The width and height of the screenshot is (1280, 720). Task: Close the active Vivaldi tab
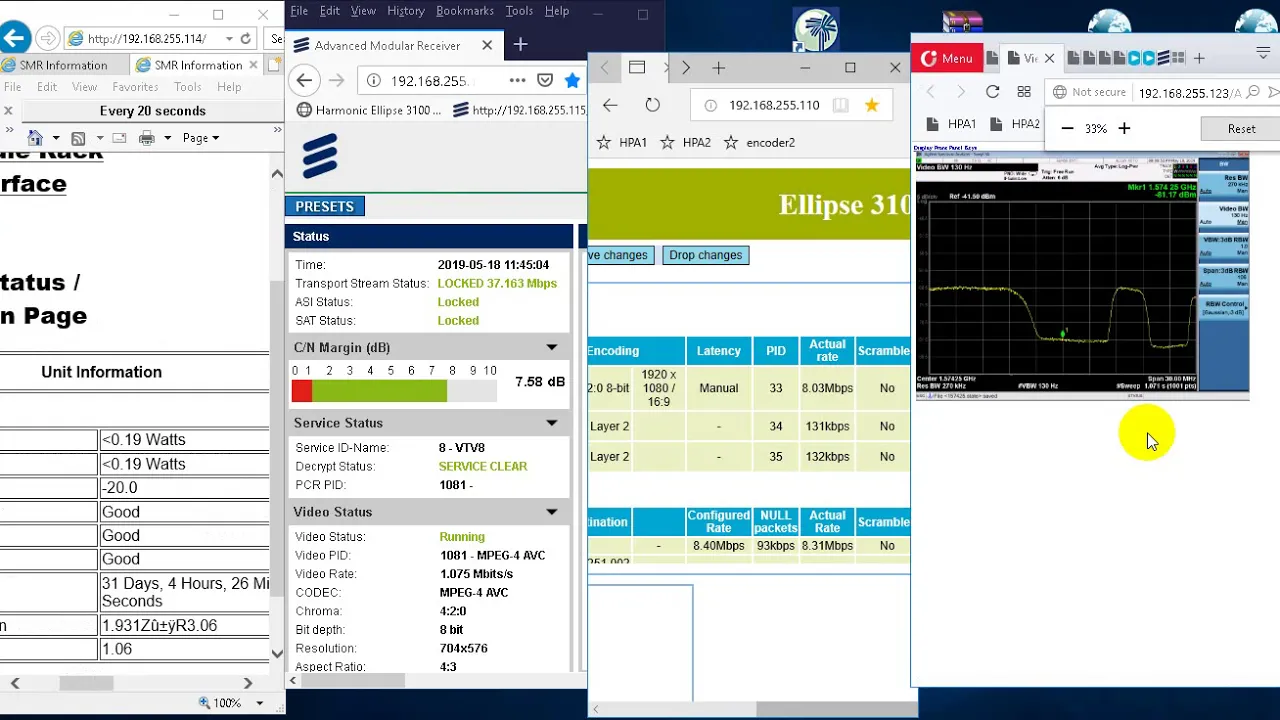pos(1049,59)
